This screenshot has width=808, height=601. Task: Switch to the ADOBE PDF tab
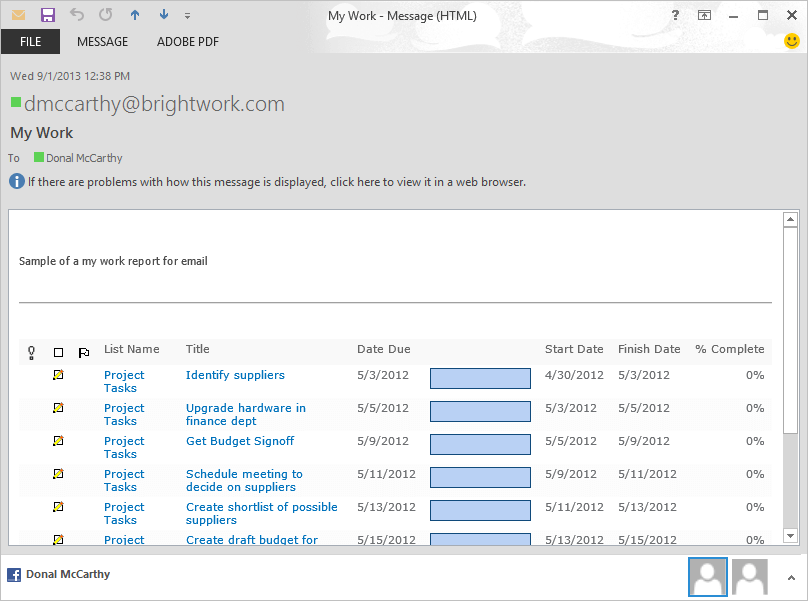click(188, 42)
